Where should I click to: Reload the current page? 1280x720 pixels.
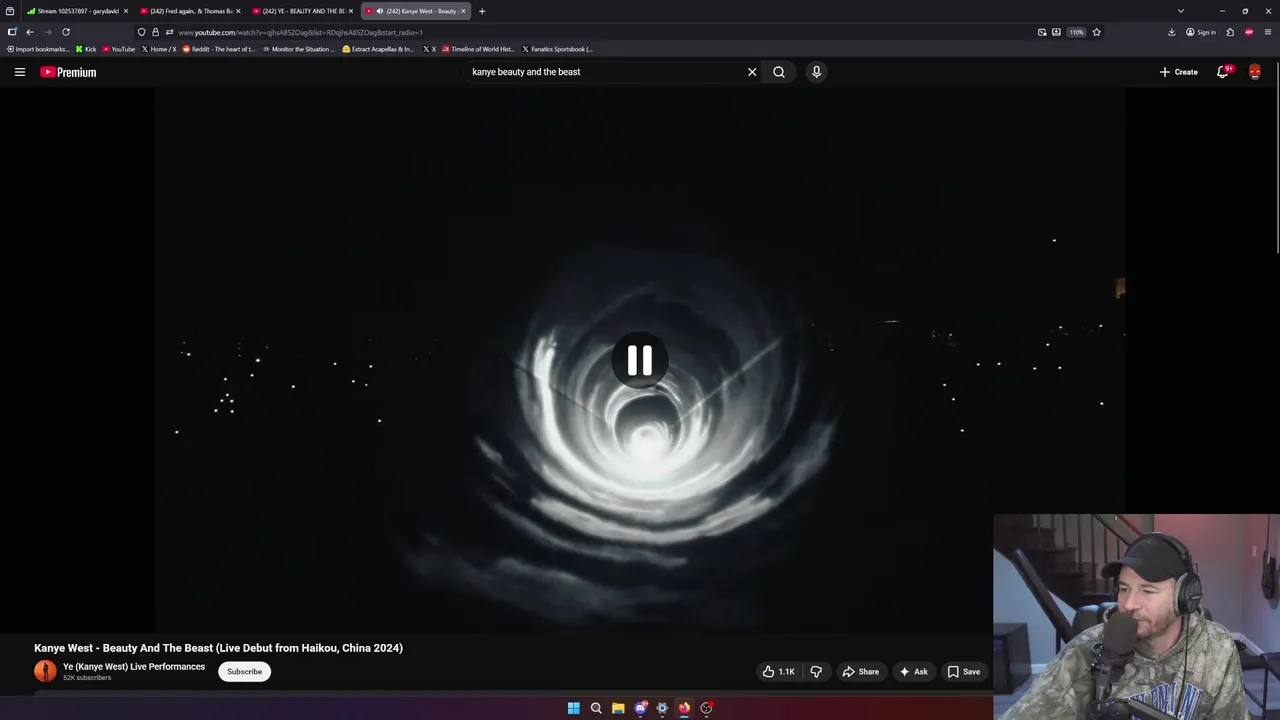[x=66, y=32]
